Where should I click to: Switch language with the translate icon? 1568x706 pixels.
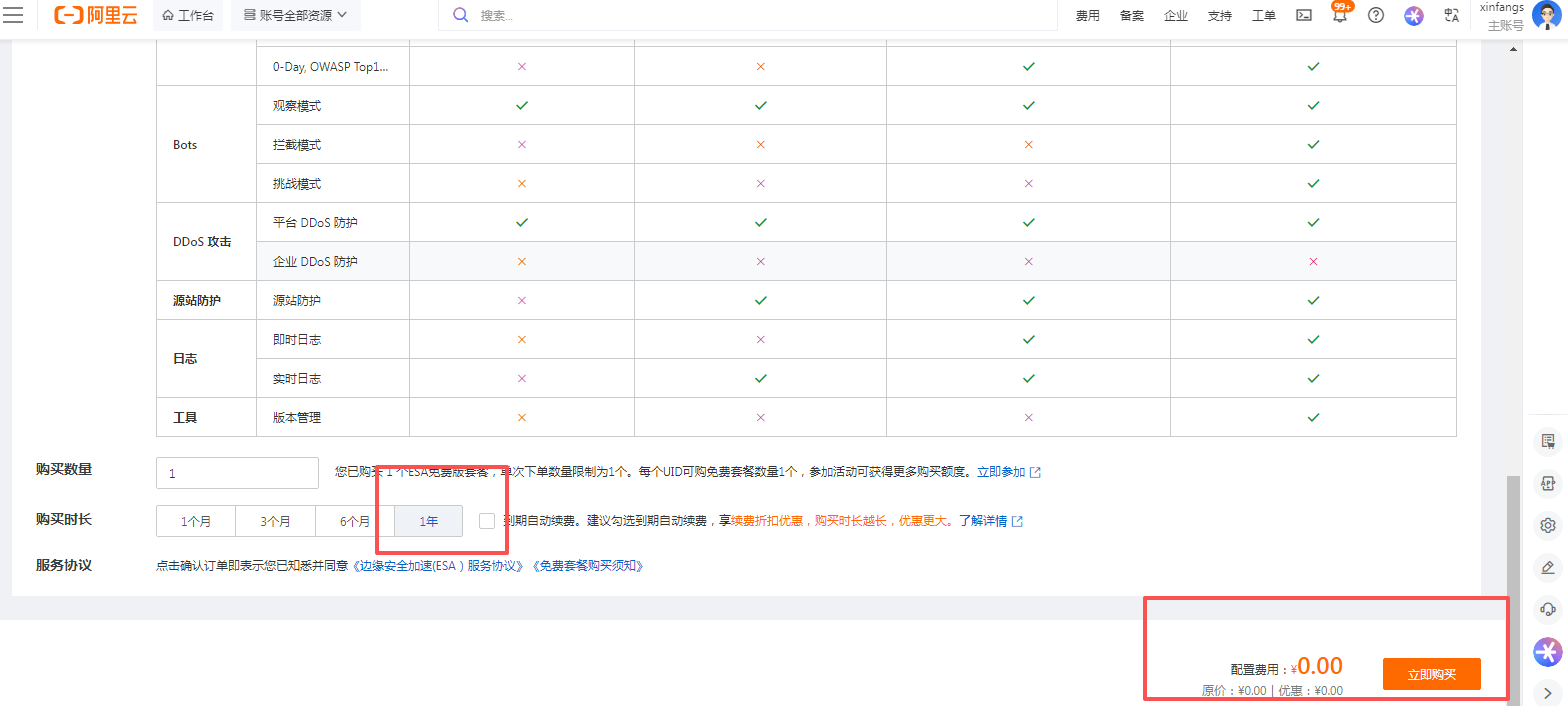(1452, 15)
